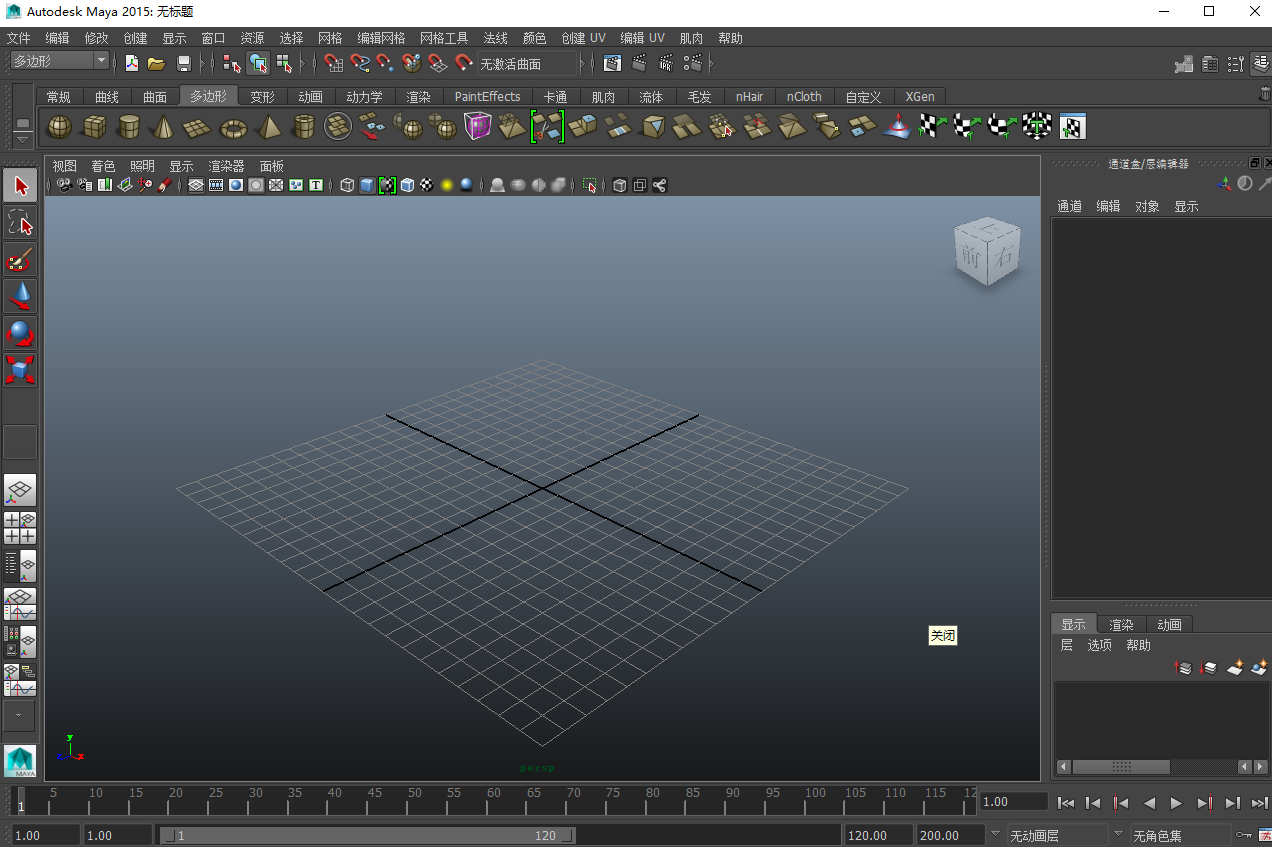Open the 创建 menu in the menu bar

(x=135, y=38)
